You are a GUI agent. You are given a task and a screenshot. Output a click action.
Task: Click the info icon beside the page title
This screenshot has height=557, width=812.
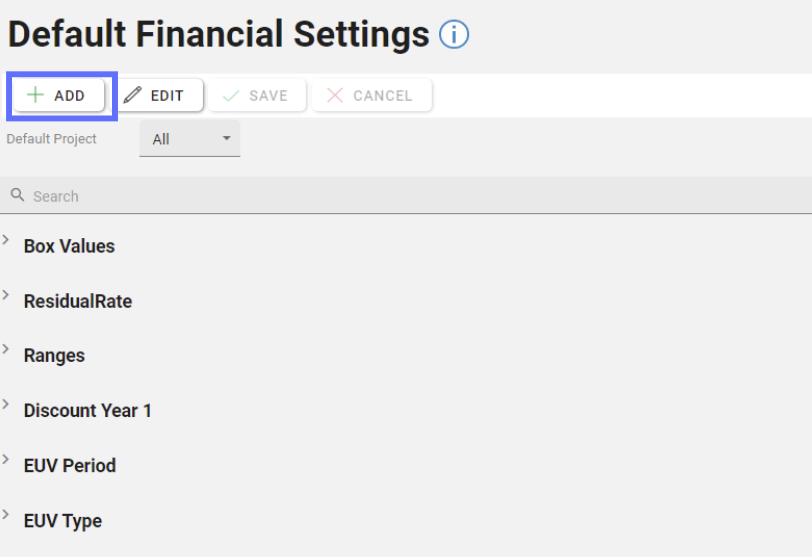(x=454, y=36)
